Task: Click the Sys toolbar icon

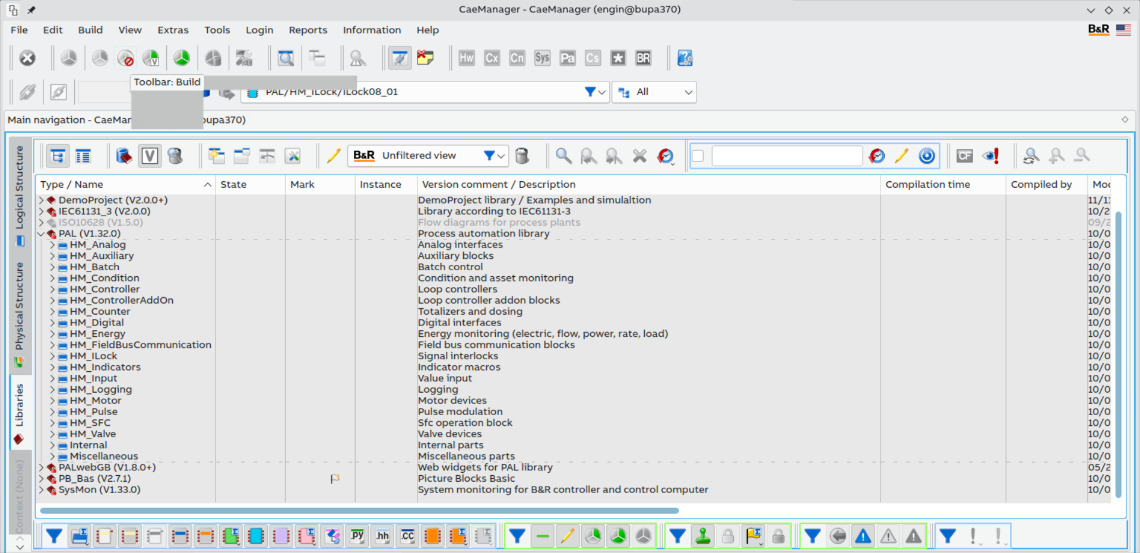Action: [542, 58]
